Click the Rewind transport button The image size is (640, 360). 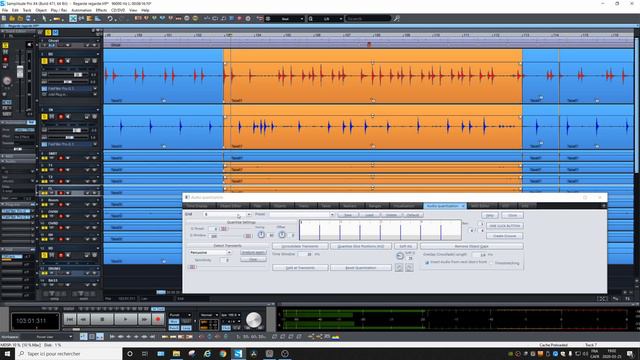tap(83, 320)
